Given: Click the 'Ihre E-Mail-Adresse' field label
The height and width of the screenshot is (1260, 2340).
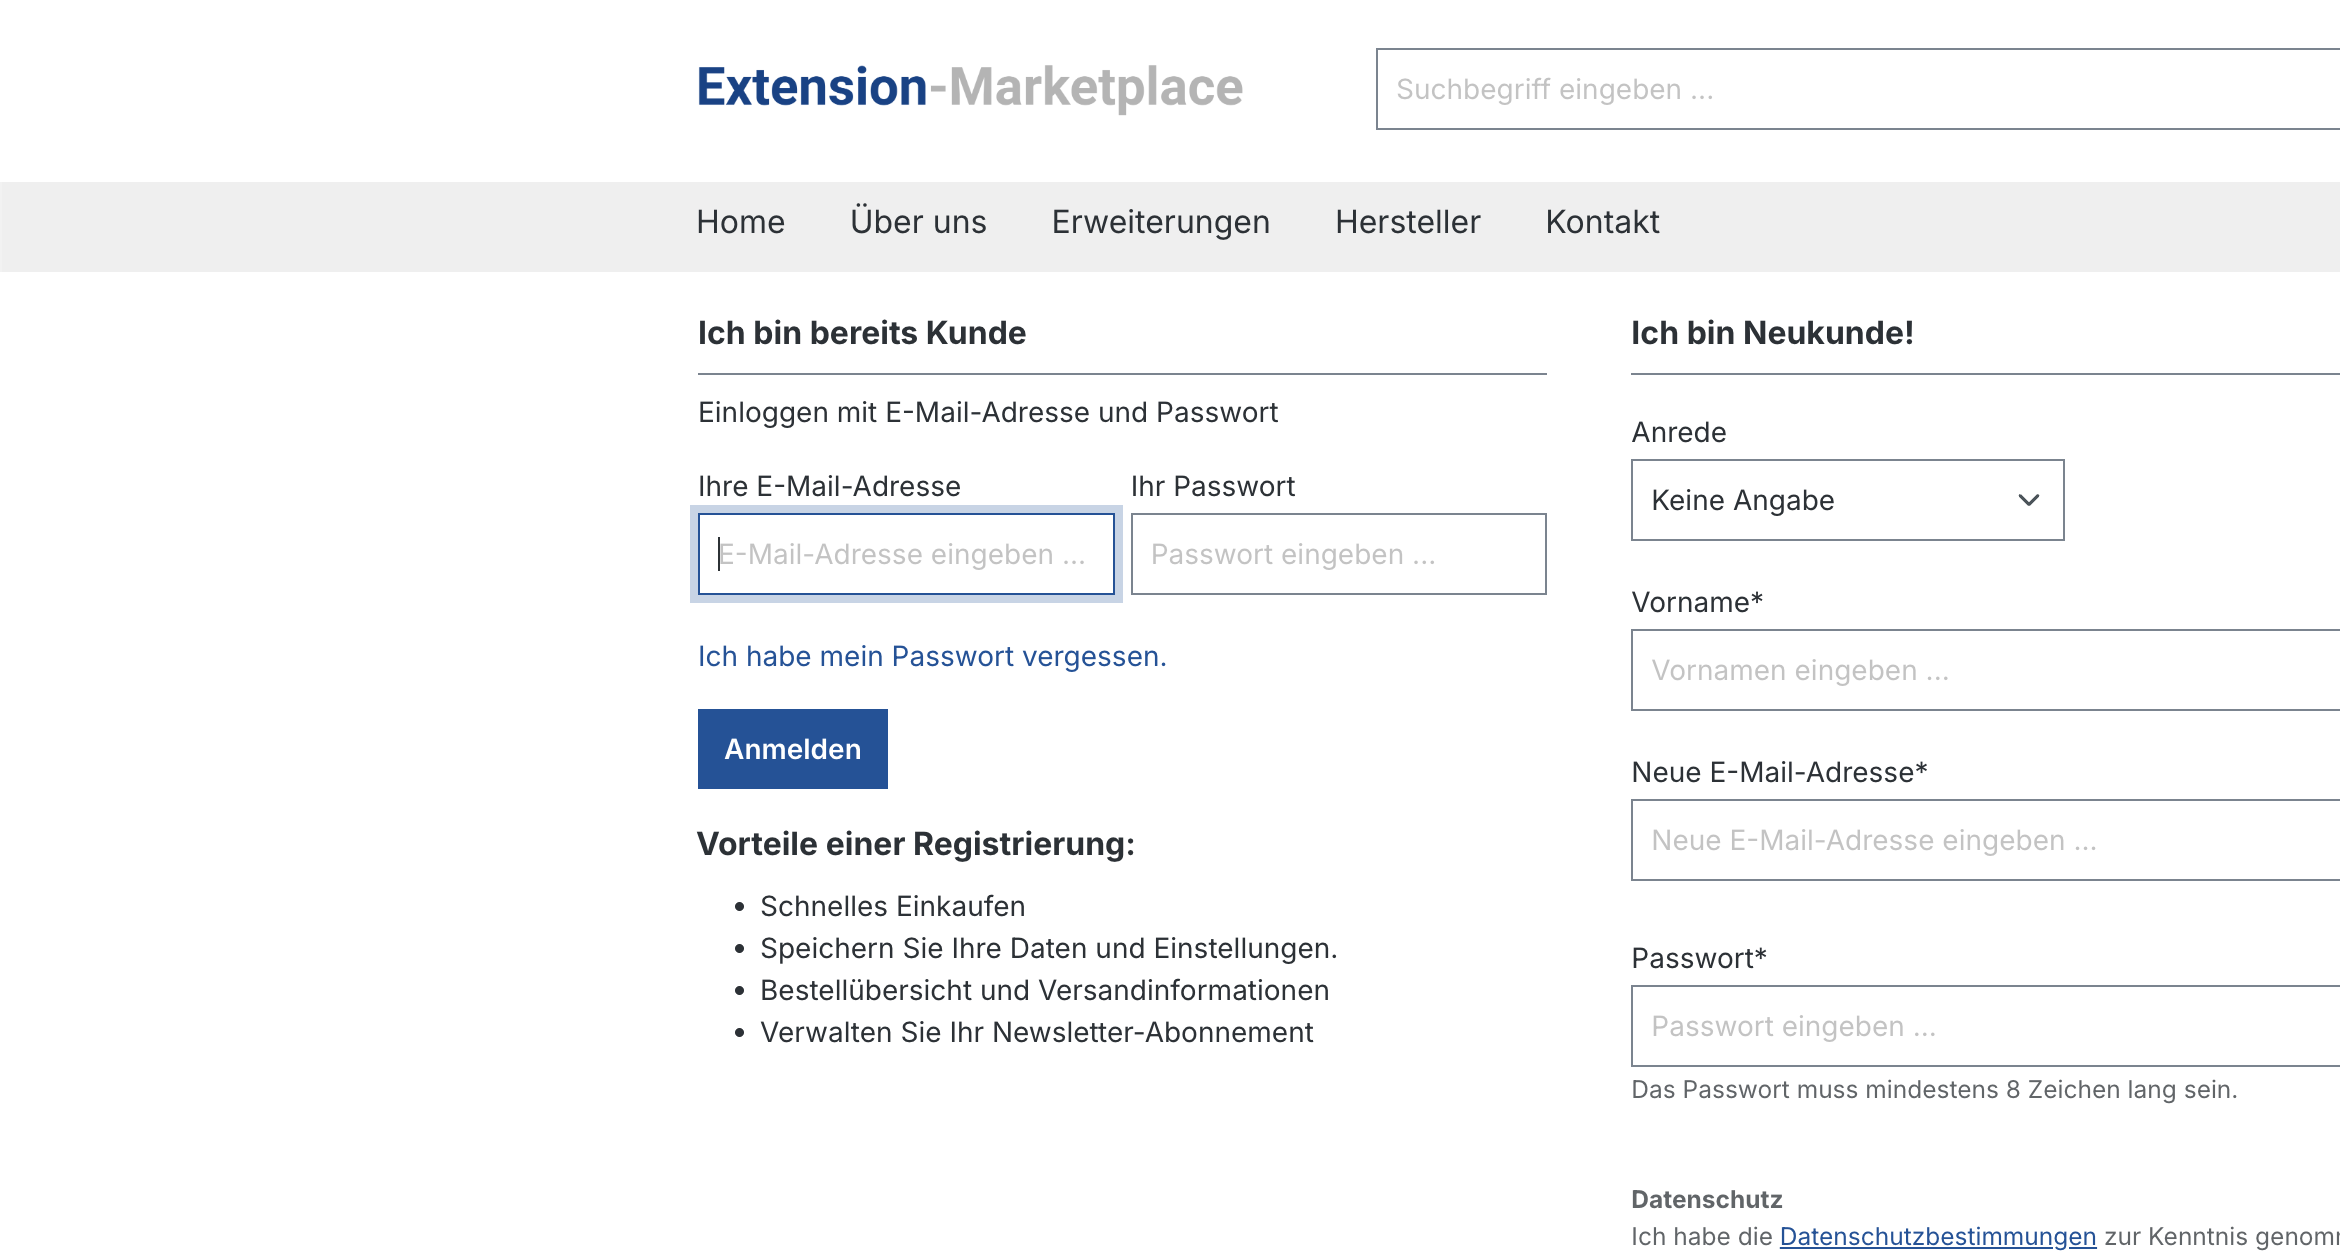Looking at the screenshot, I should (828, 486).
